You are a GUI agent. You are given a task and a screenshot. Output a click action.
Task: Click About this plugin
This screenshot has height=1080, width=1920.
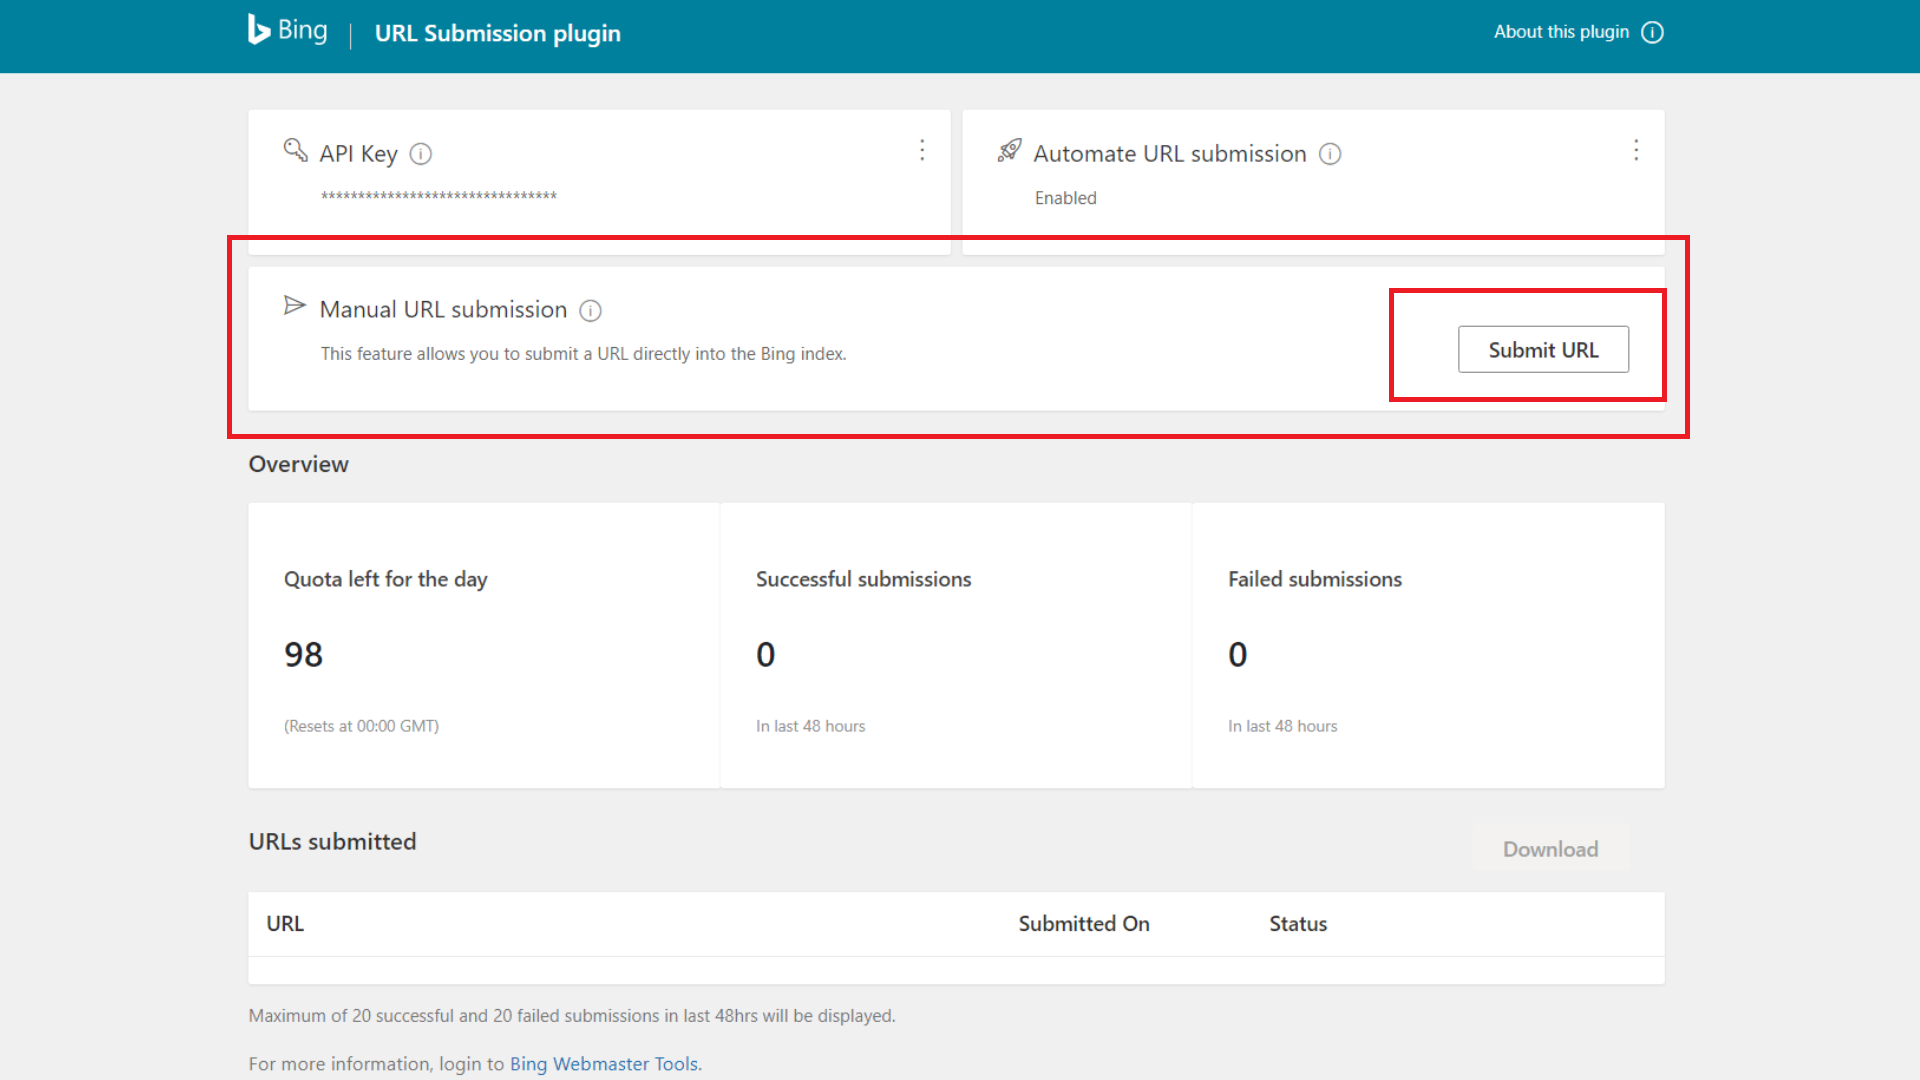coord(1560,32)
